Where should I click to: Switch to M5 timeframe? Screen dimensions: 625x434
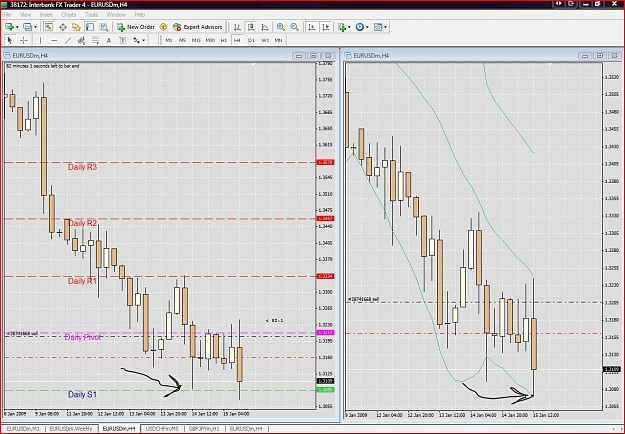click(x=182, y=40)
